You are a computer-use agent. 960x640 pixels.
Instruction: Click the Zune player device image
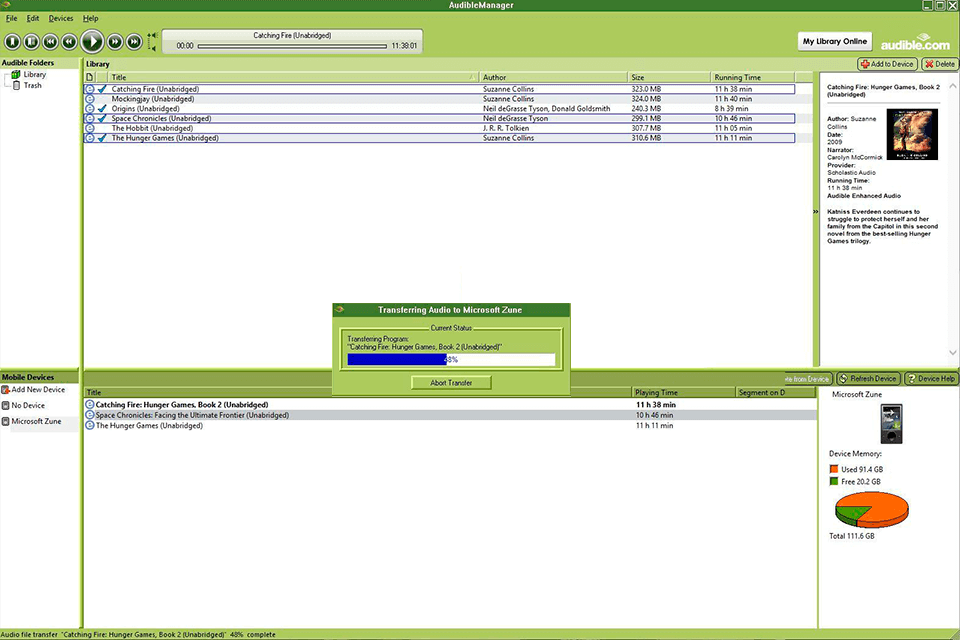891,424
